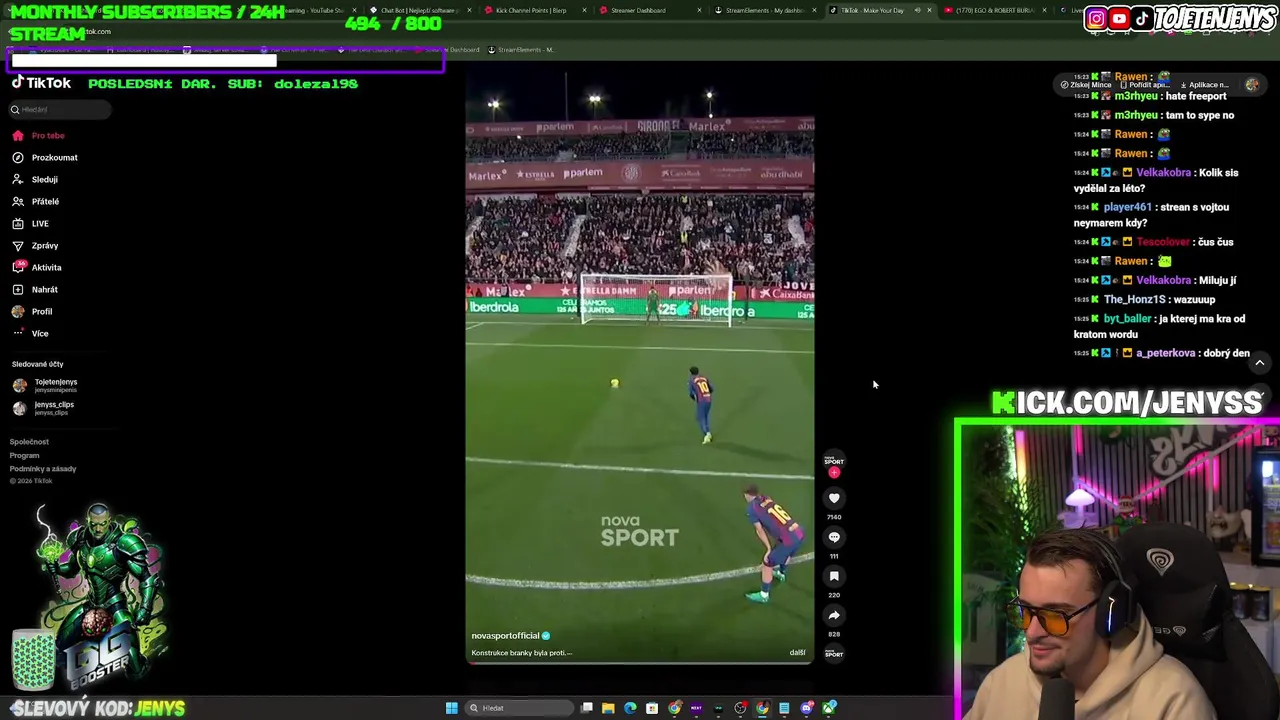Open OBS Studio from the taskbar
This screenshot has width=1280, height=720.
[x=740, y=708]
